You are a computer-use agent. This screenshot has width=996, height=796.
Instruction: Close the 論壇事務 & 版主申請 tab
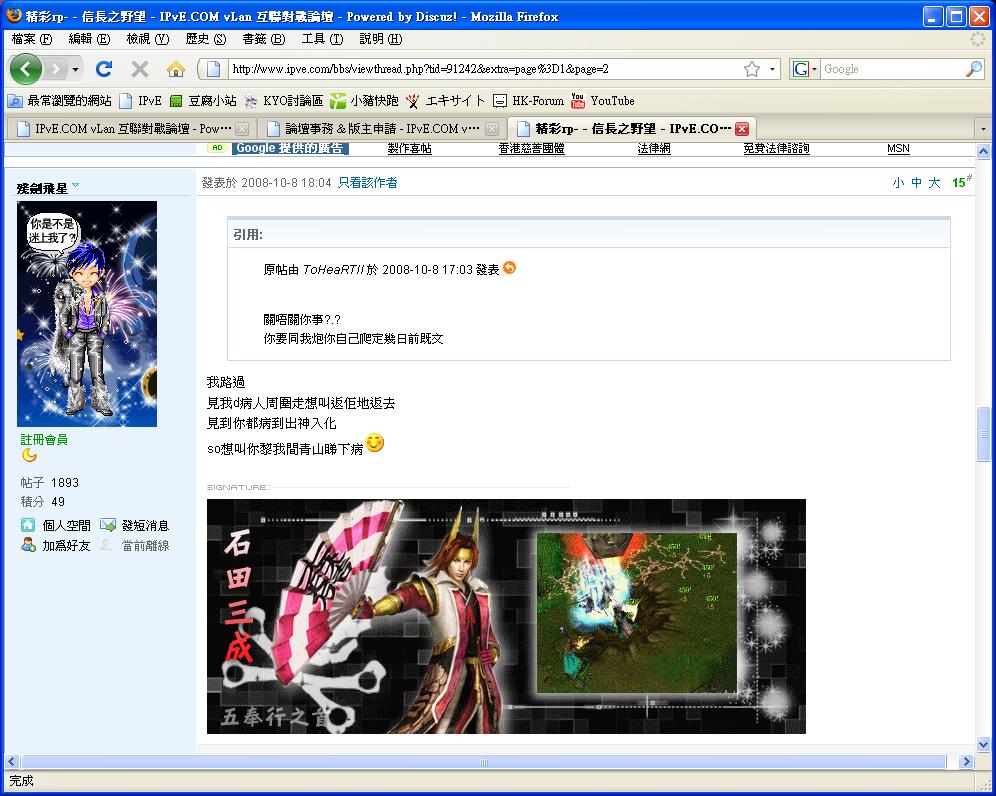pyautogui.click(x=492, y=129)
